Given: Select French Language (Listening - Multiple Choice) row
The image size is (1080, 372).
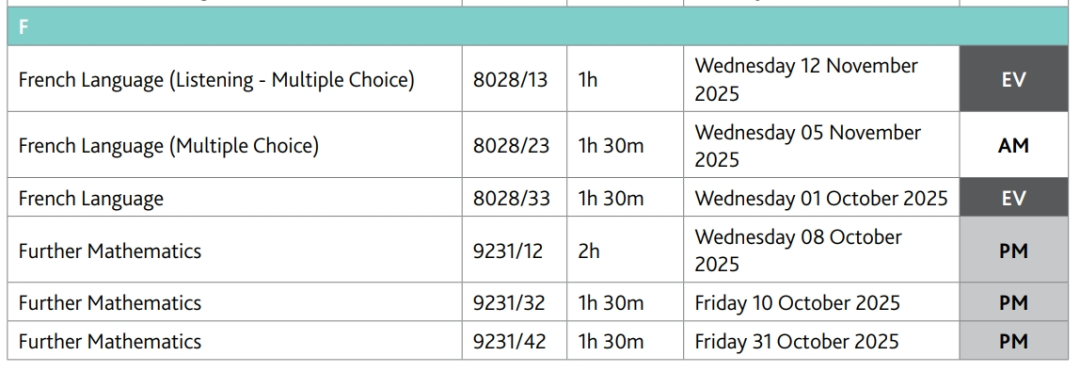Looking at the screenshot, I should tap(537, 79).
